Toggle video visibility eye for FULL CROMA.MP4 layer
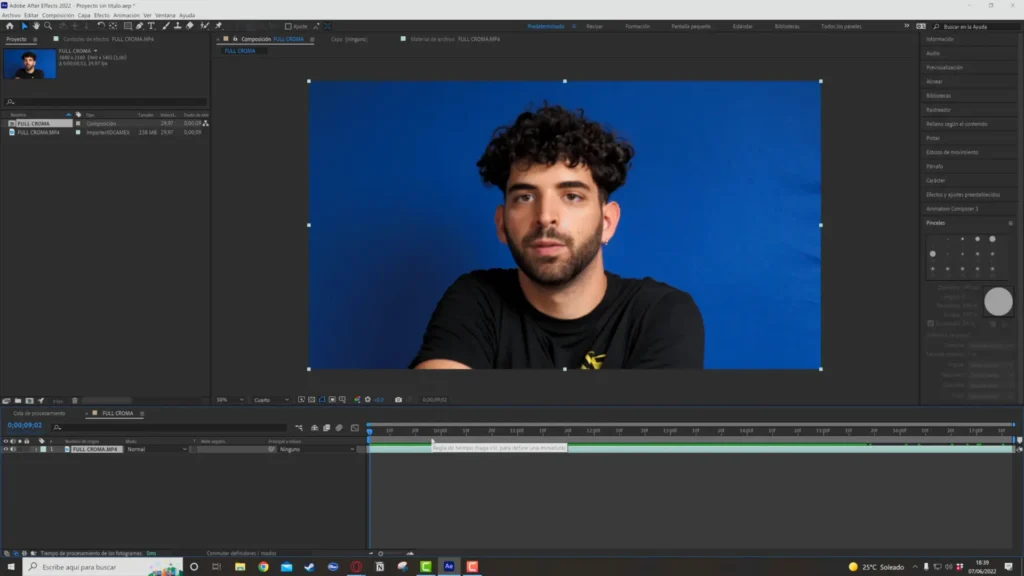Image resolution: width=1024 pixels, height=576 pixels. click(6, 450)
